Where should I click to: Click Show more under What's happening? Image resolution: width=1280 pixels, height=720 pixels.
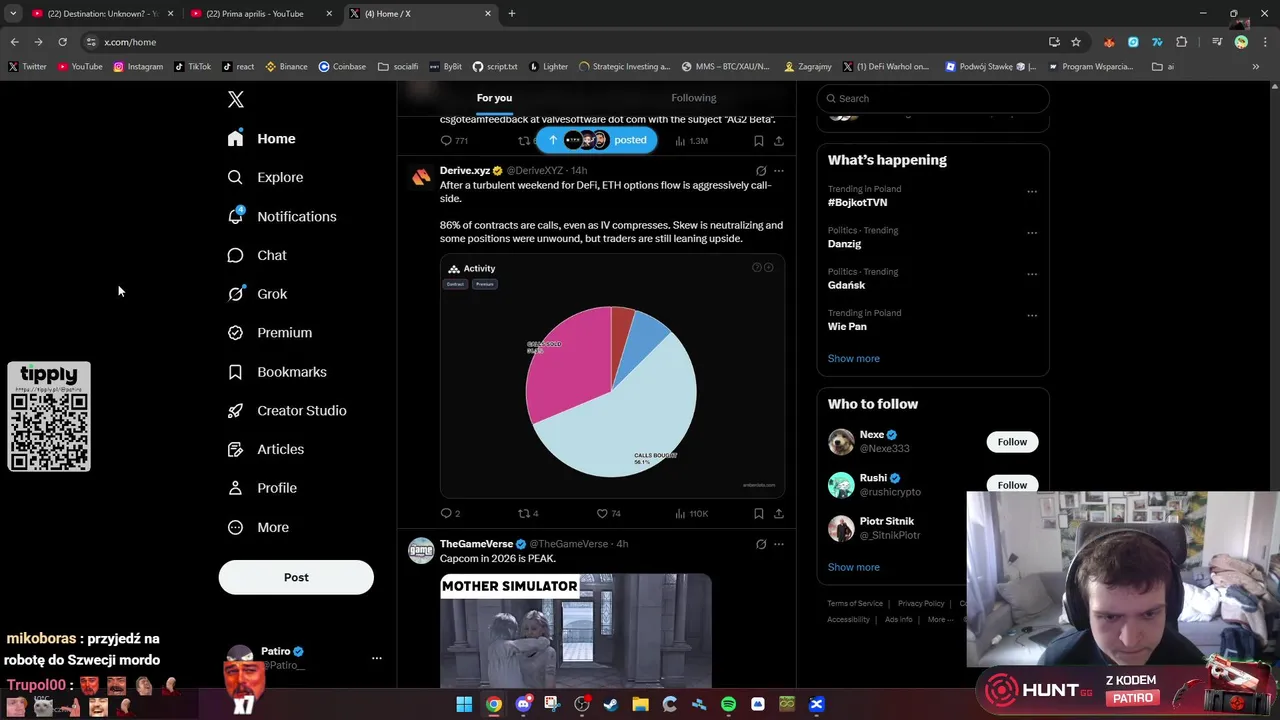[x=854, y=358]
